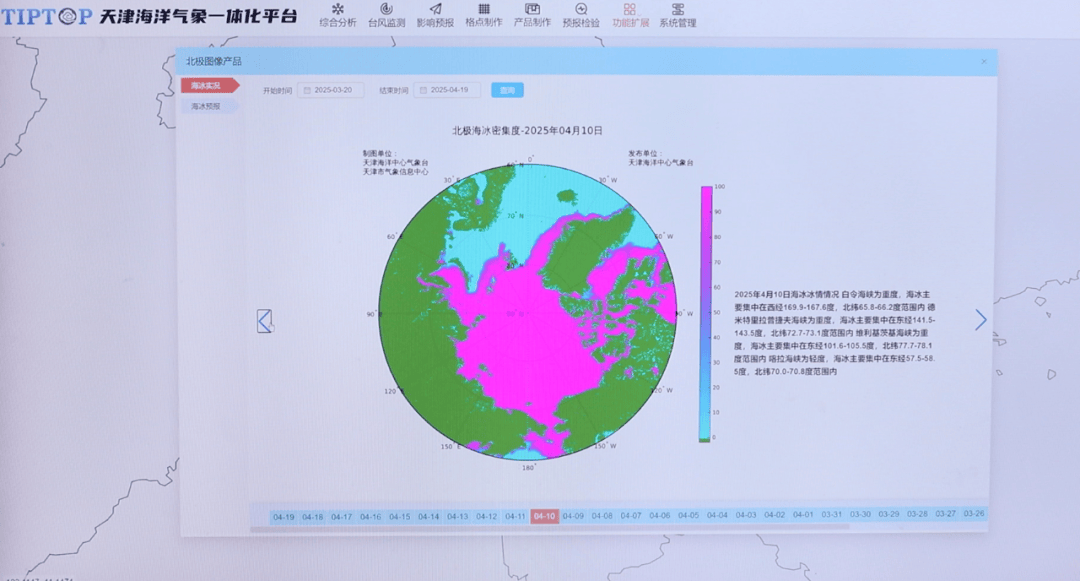Open the 台风监测 typhoon monitoring icon

click(x=386, y=9)
